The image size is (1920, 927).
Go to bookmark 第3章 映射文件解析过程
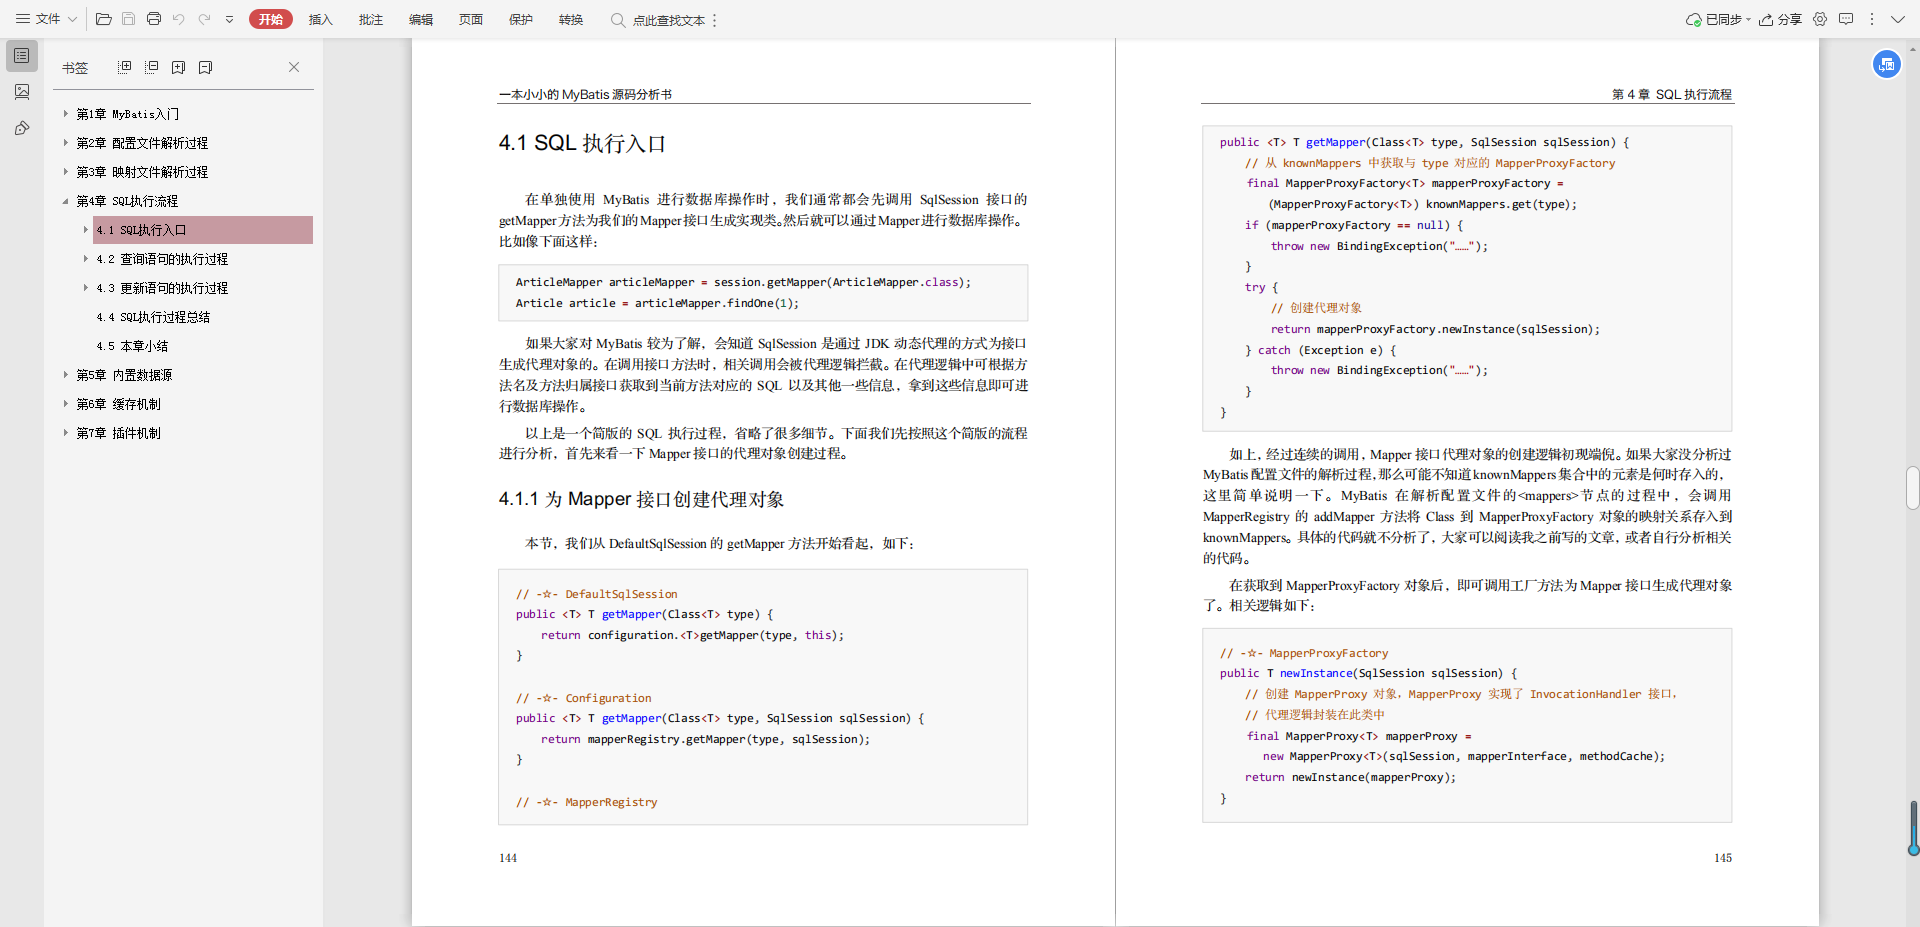142,172
